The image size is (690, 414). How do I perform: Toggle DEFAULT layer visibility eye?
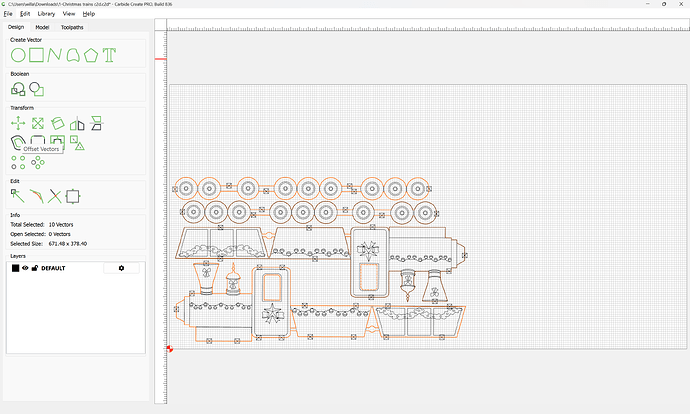25,268
